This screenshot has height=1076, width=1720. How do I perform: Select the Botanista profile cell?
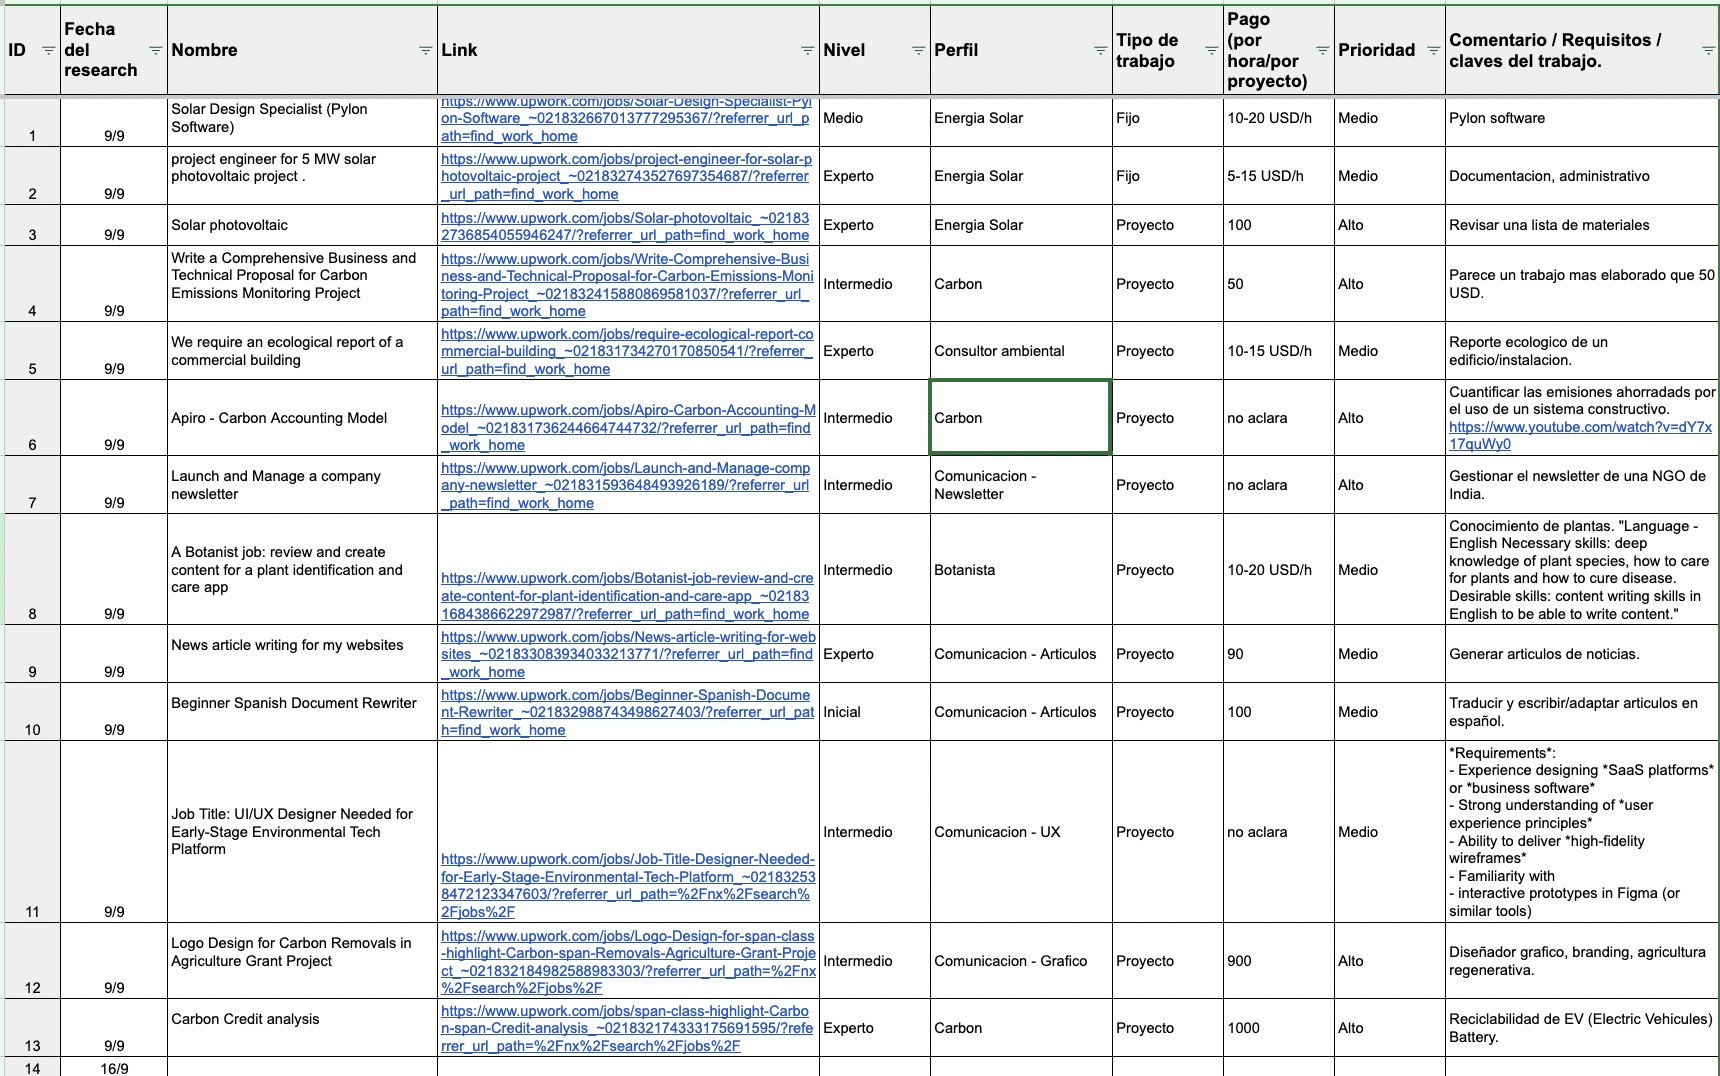(x=1020, y=570)
